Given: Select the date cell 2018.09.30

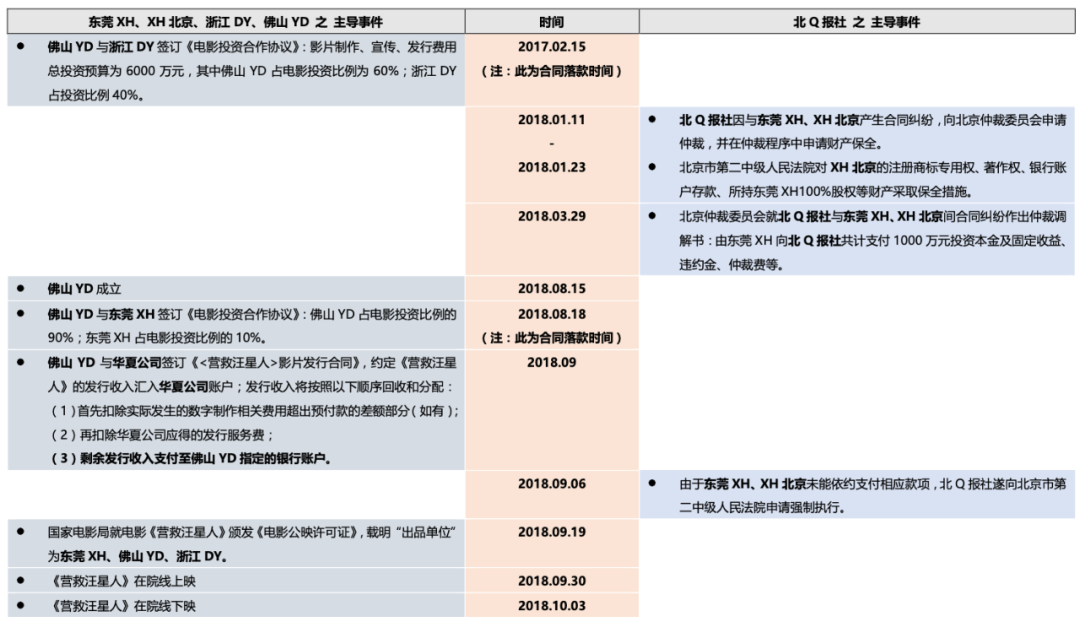Looking at the screenshot, I should pyautogui.click(x=552, y=581).
